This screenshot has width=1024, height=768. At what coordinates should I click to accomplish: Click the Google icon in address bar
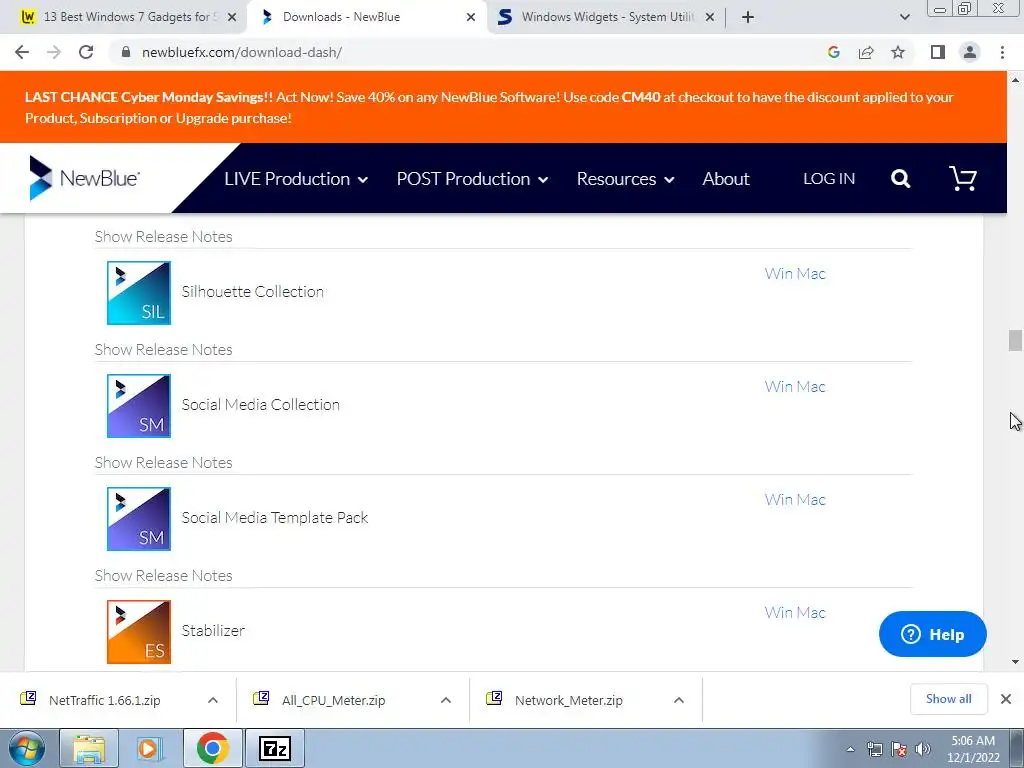click(x=833, y=52)
